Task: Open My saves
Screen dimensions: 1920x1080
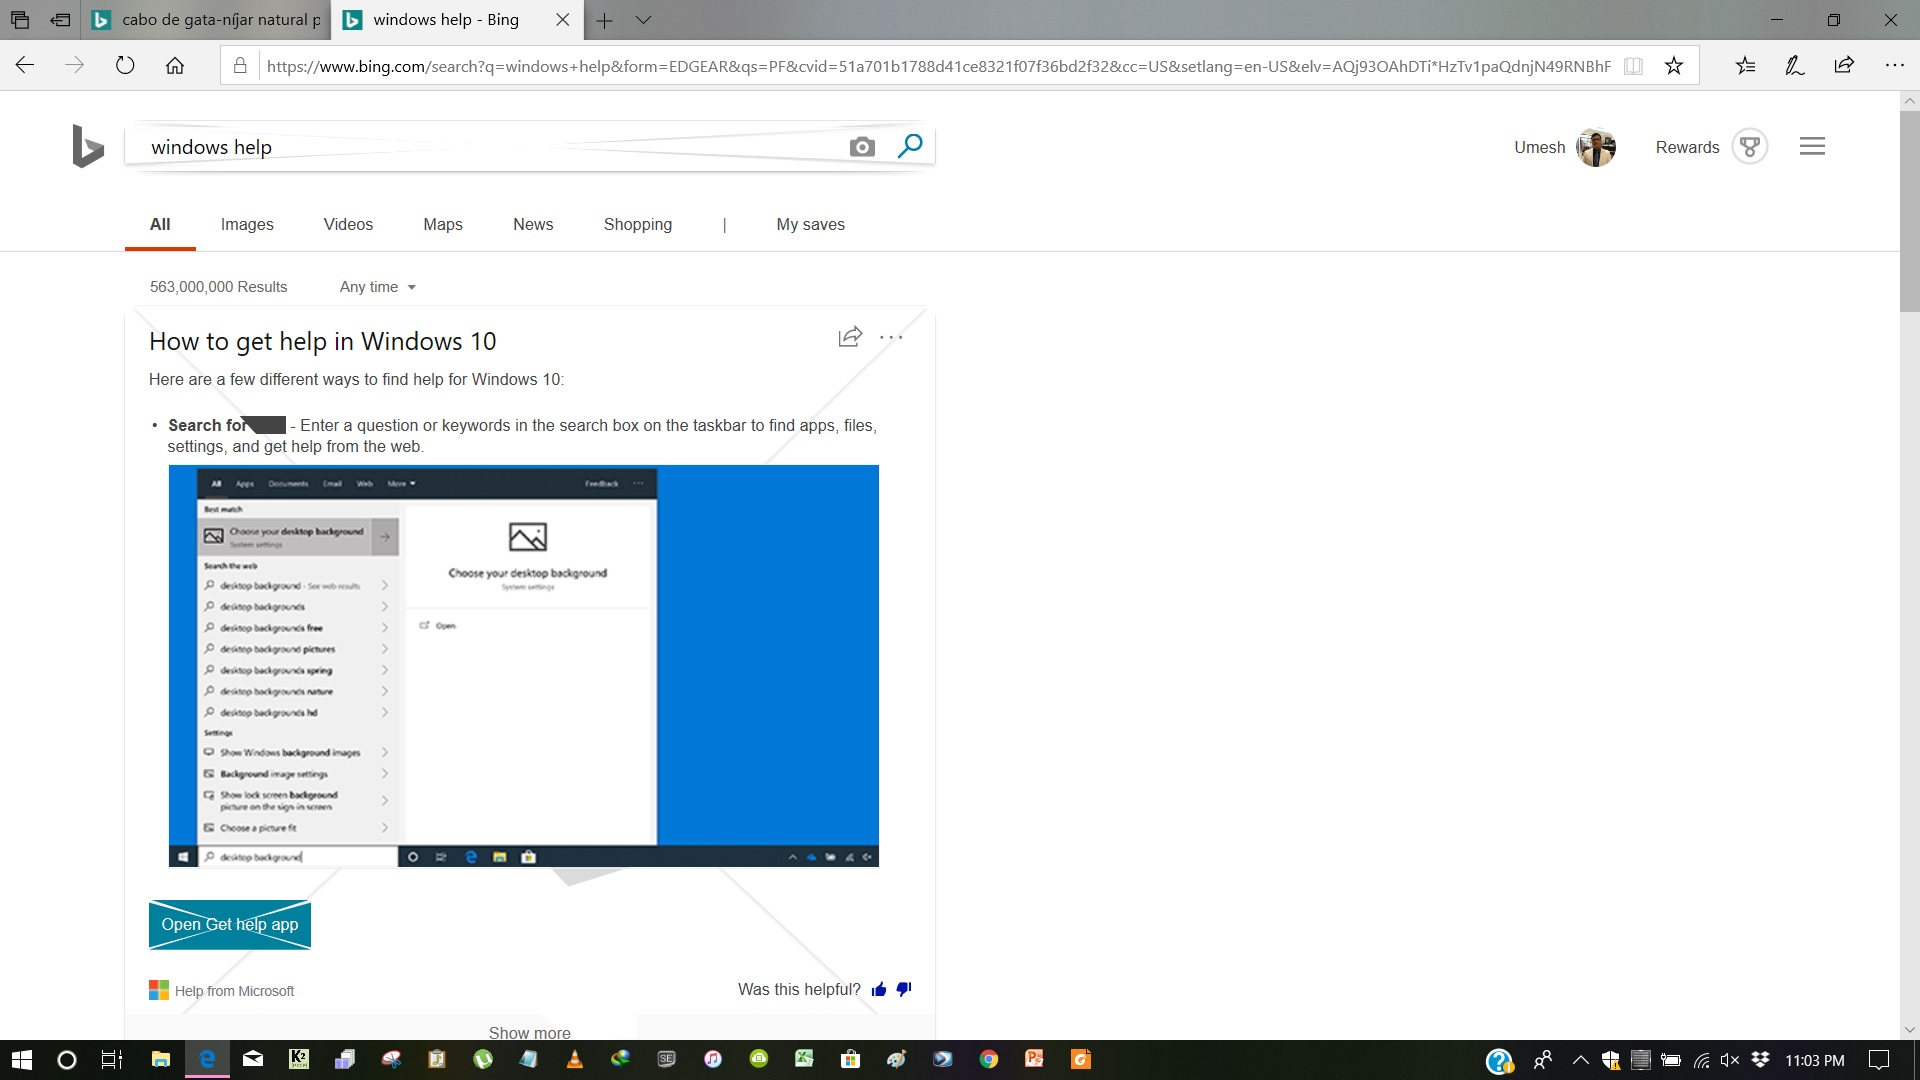Action: tap(811, 225)
